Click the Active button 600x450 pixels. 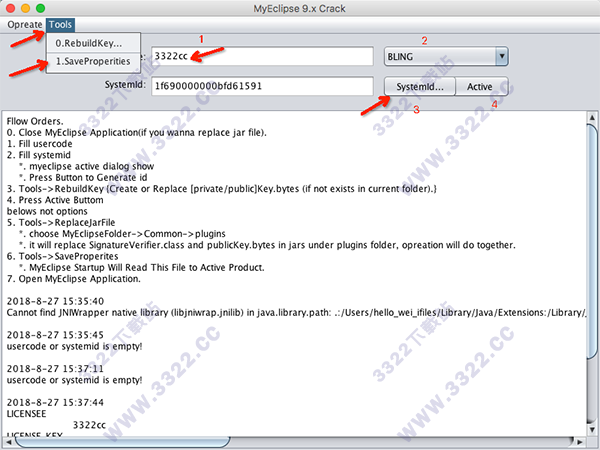pyautogui.click(x=481, y=86)
